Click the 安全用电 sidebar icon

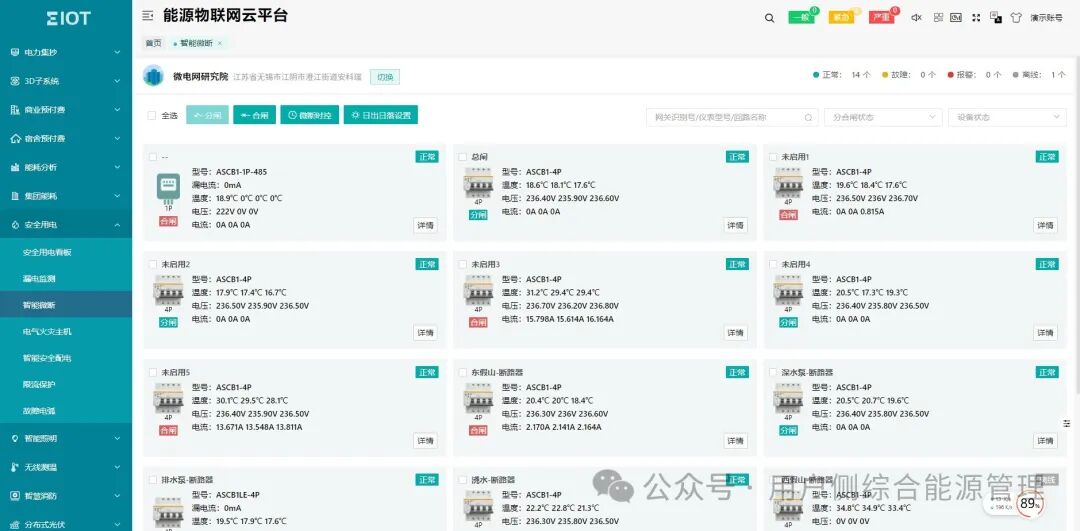click(x=15, y=225)
